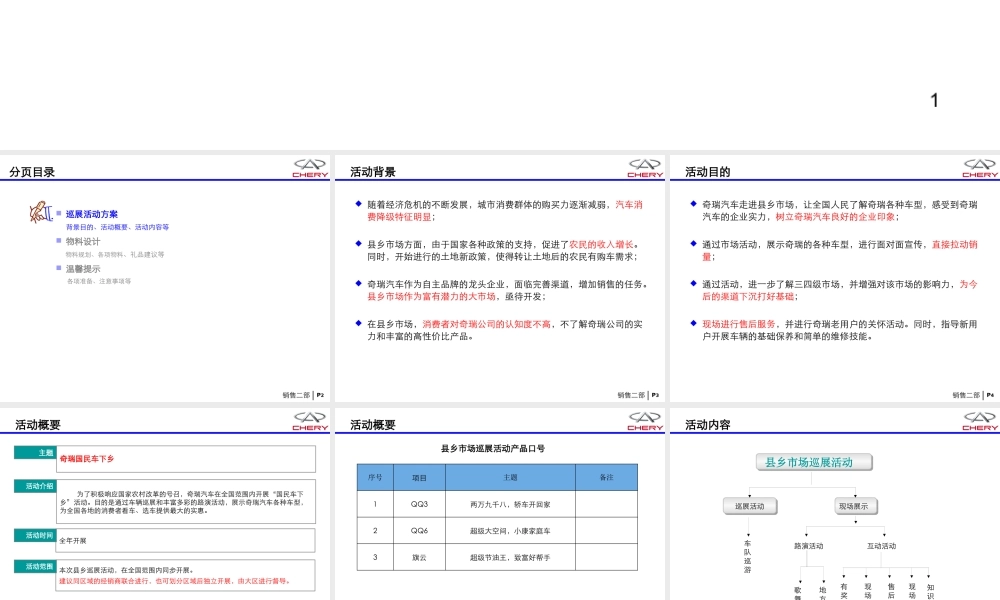
Task: Click the 活动背景 title text
Action: [x=373, y=172]
